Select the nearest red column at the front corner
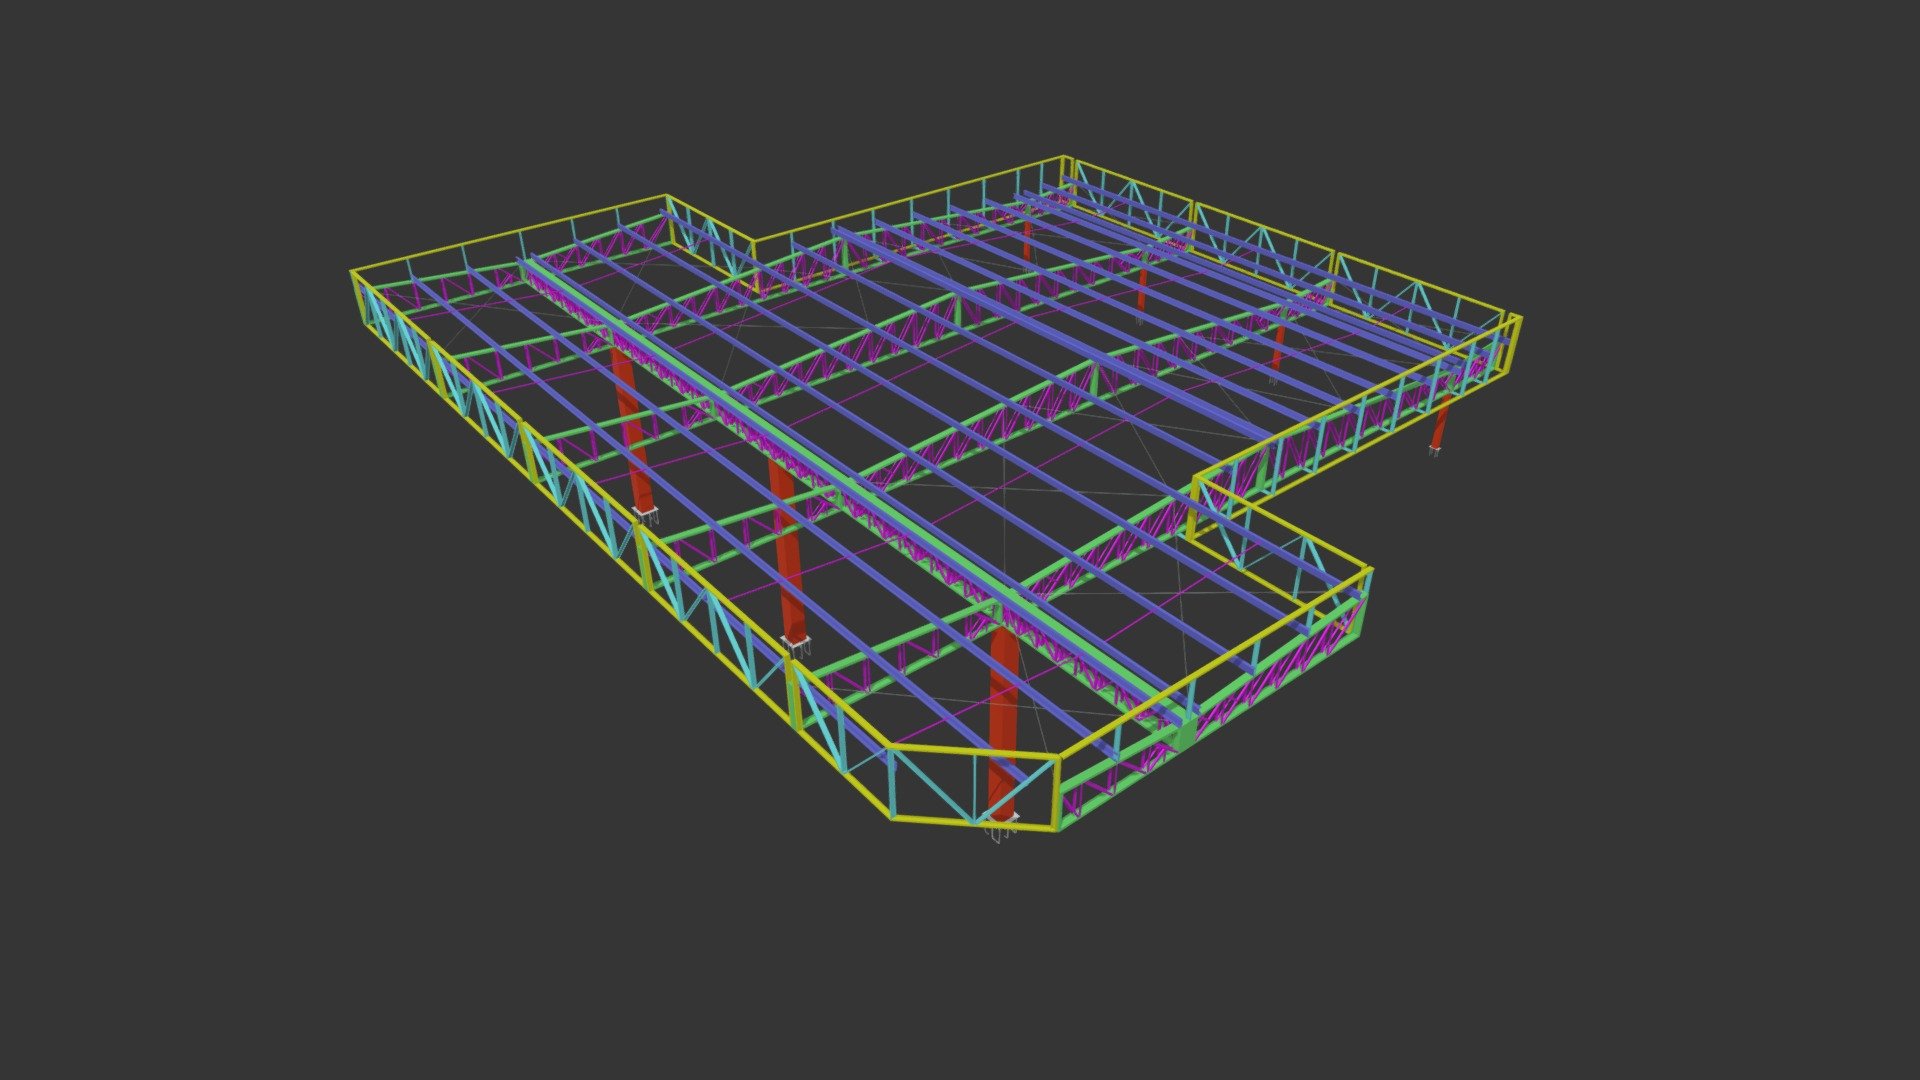The image size is (1920, 1080). (1003, 722)
